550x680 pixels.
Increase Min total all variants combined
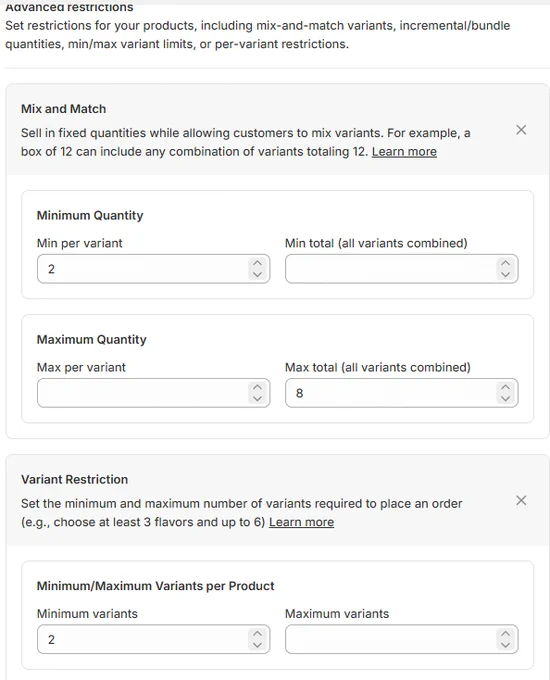pyautogui.click(x=505, y=263)
